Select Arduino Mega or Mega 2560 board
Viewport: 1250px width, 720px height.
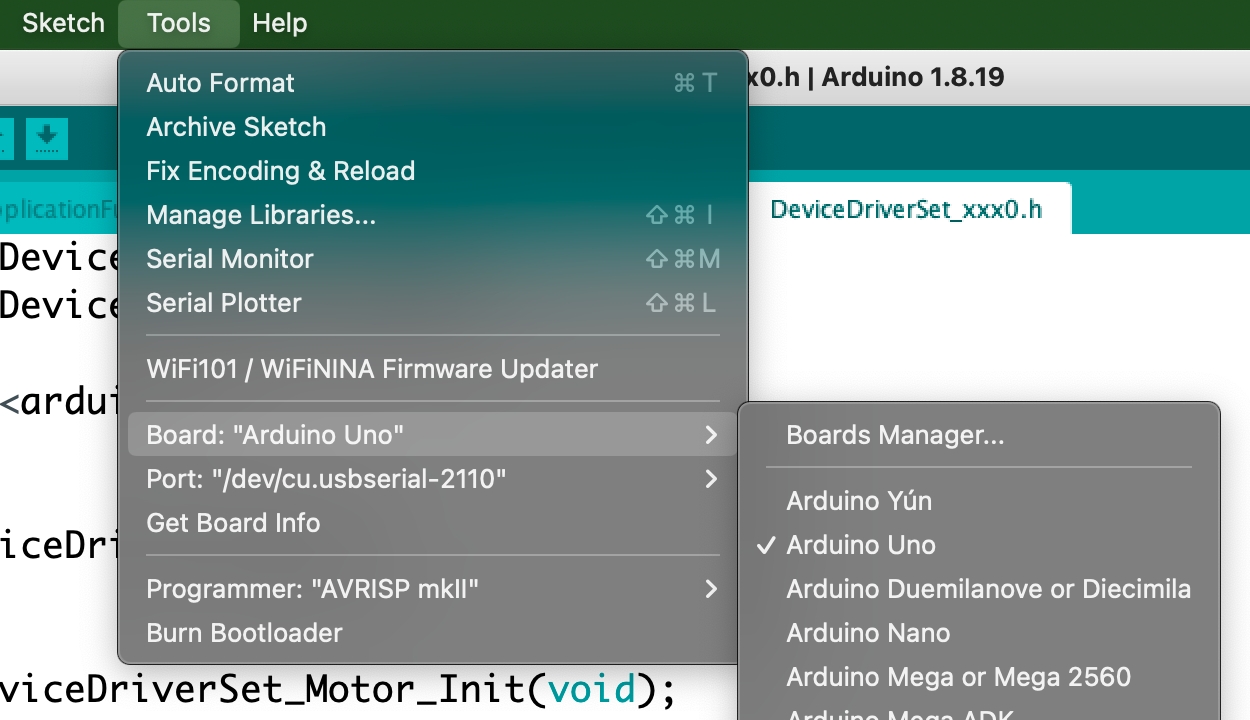click(958, 677)
